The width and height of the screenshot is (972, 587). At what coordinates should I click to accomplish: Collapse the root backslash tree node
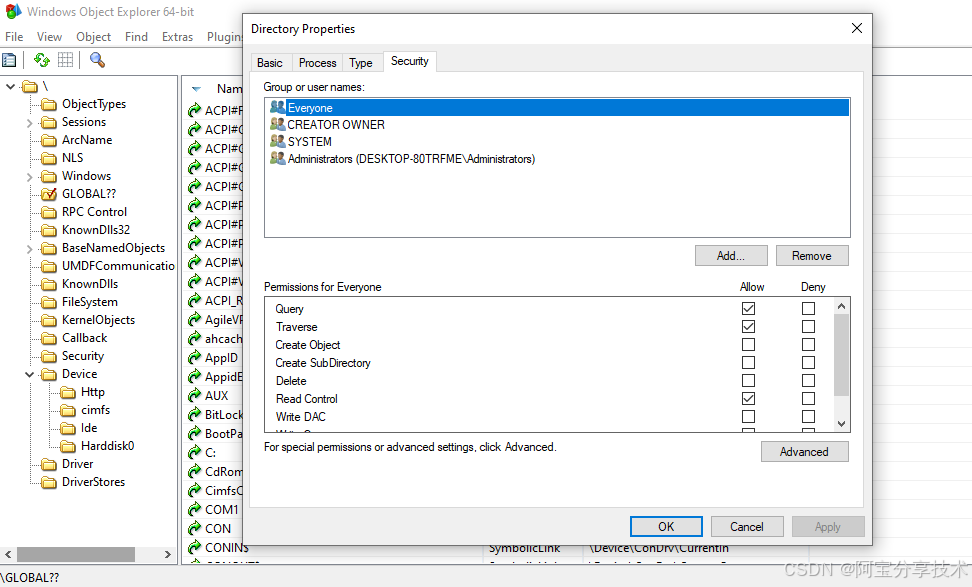click(x=11, y=86)
